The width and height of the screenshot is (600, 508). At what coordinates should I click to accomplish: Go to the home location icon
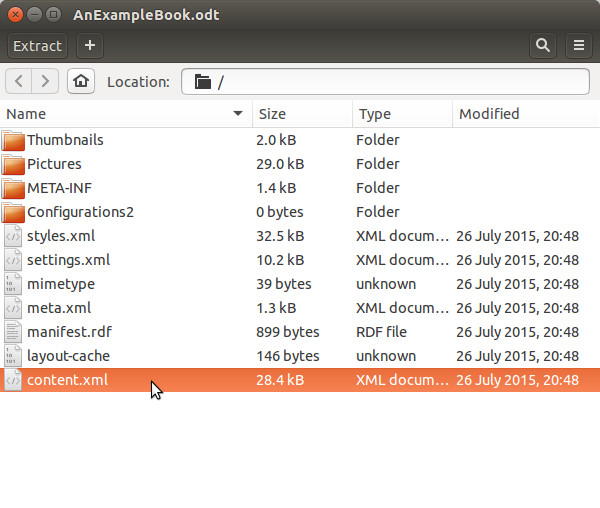(81, 81)
